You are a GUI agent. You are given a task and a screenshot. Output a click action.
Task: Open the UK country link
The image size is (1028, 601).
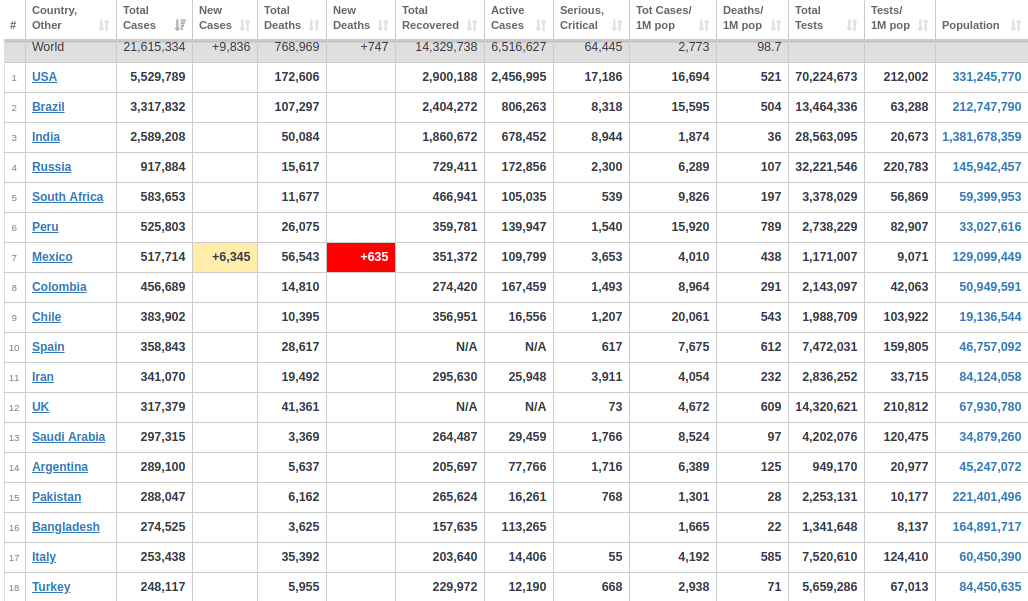(41, 407)
